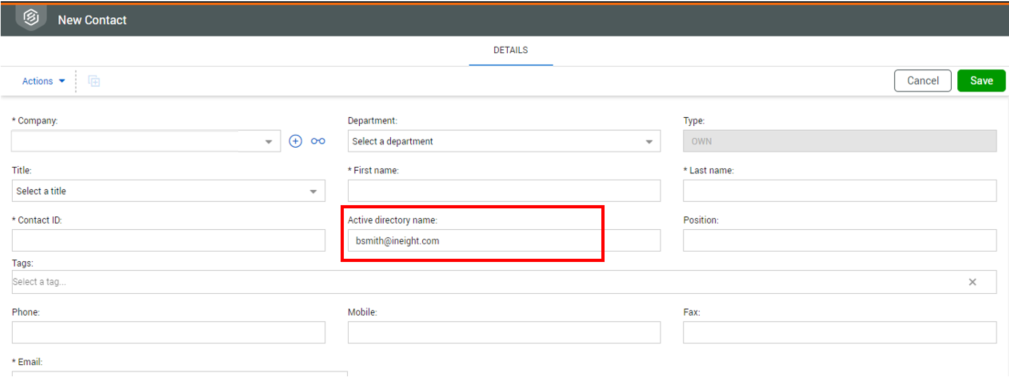
Task: Click the glasses view-company icon
Action: pos(318,141)
